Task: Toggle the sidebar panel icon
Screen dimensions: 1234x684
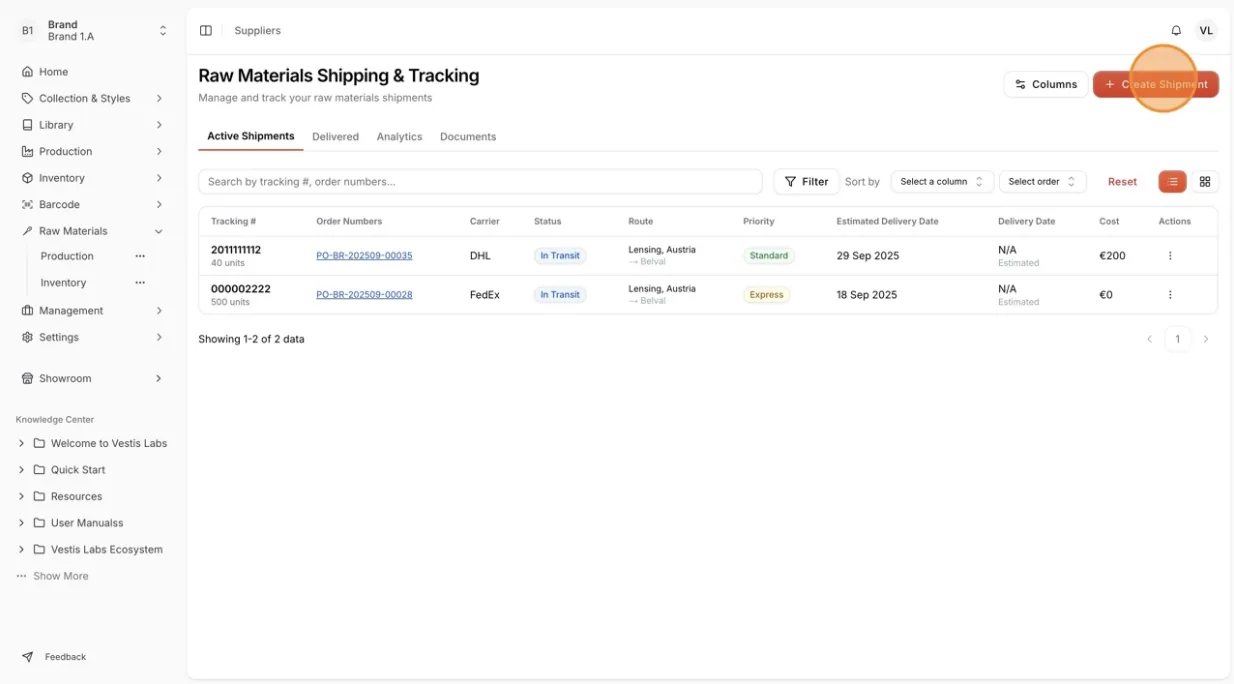Action: (206, 31)
